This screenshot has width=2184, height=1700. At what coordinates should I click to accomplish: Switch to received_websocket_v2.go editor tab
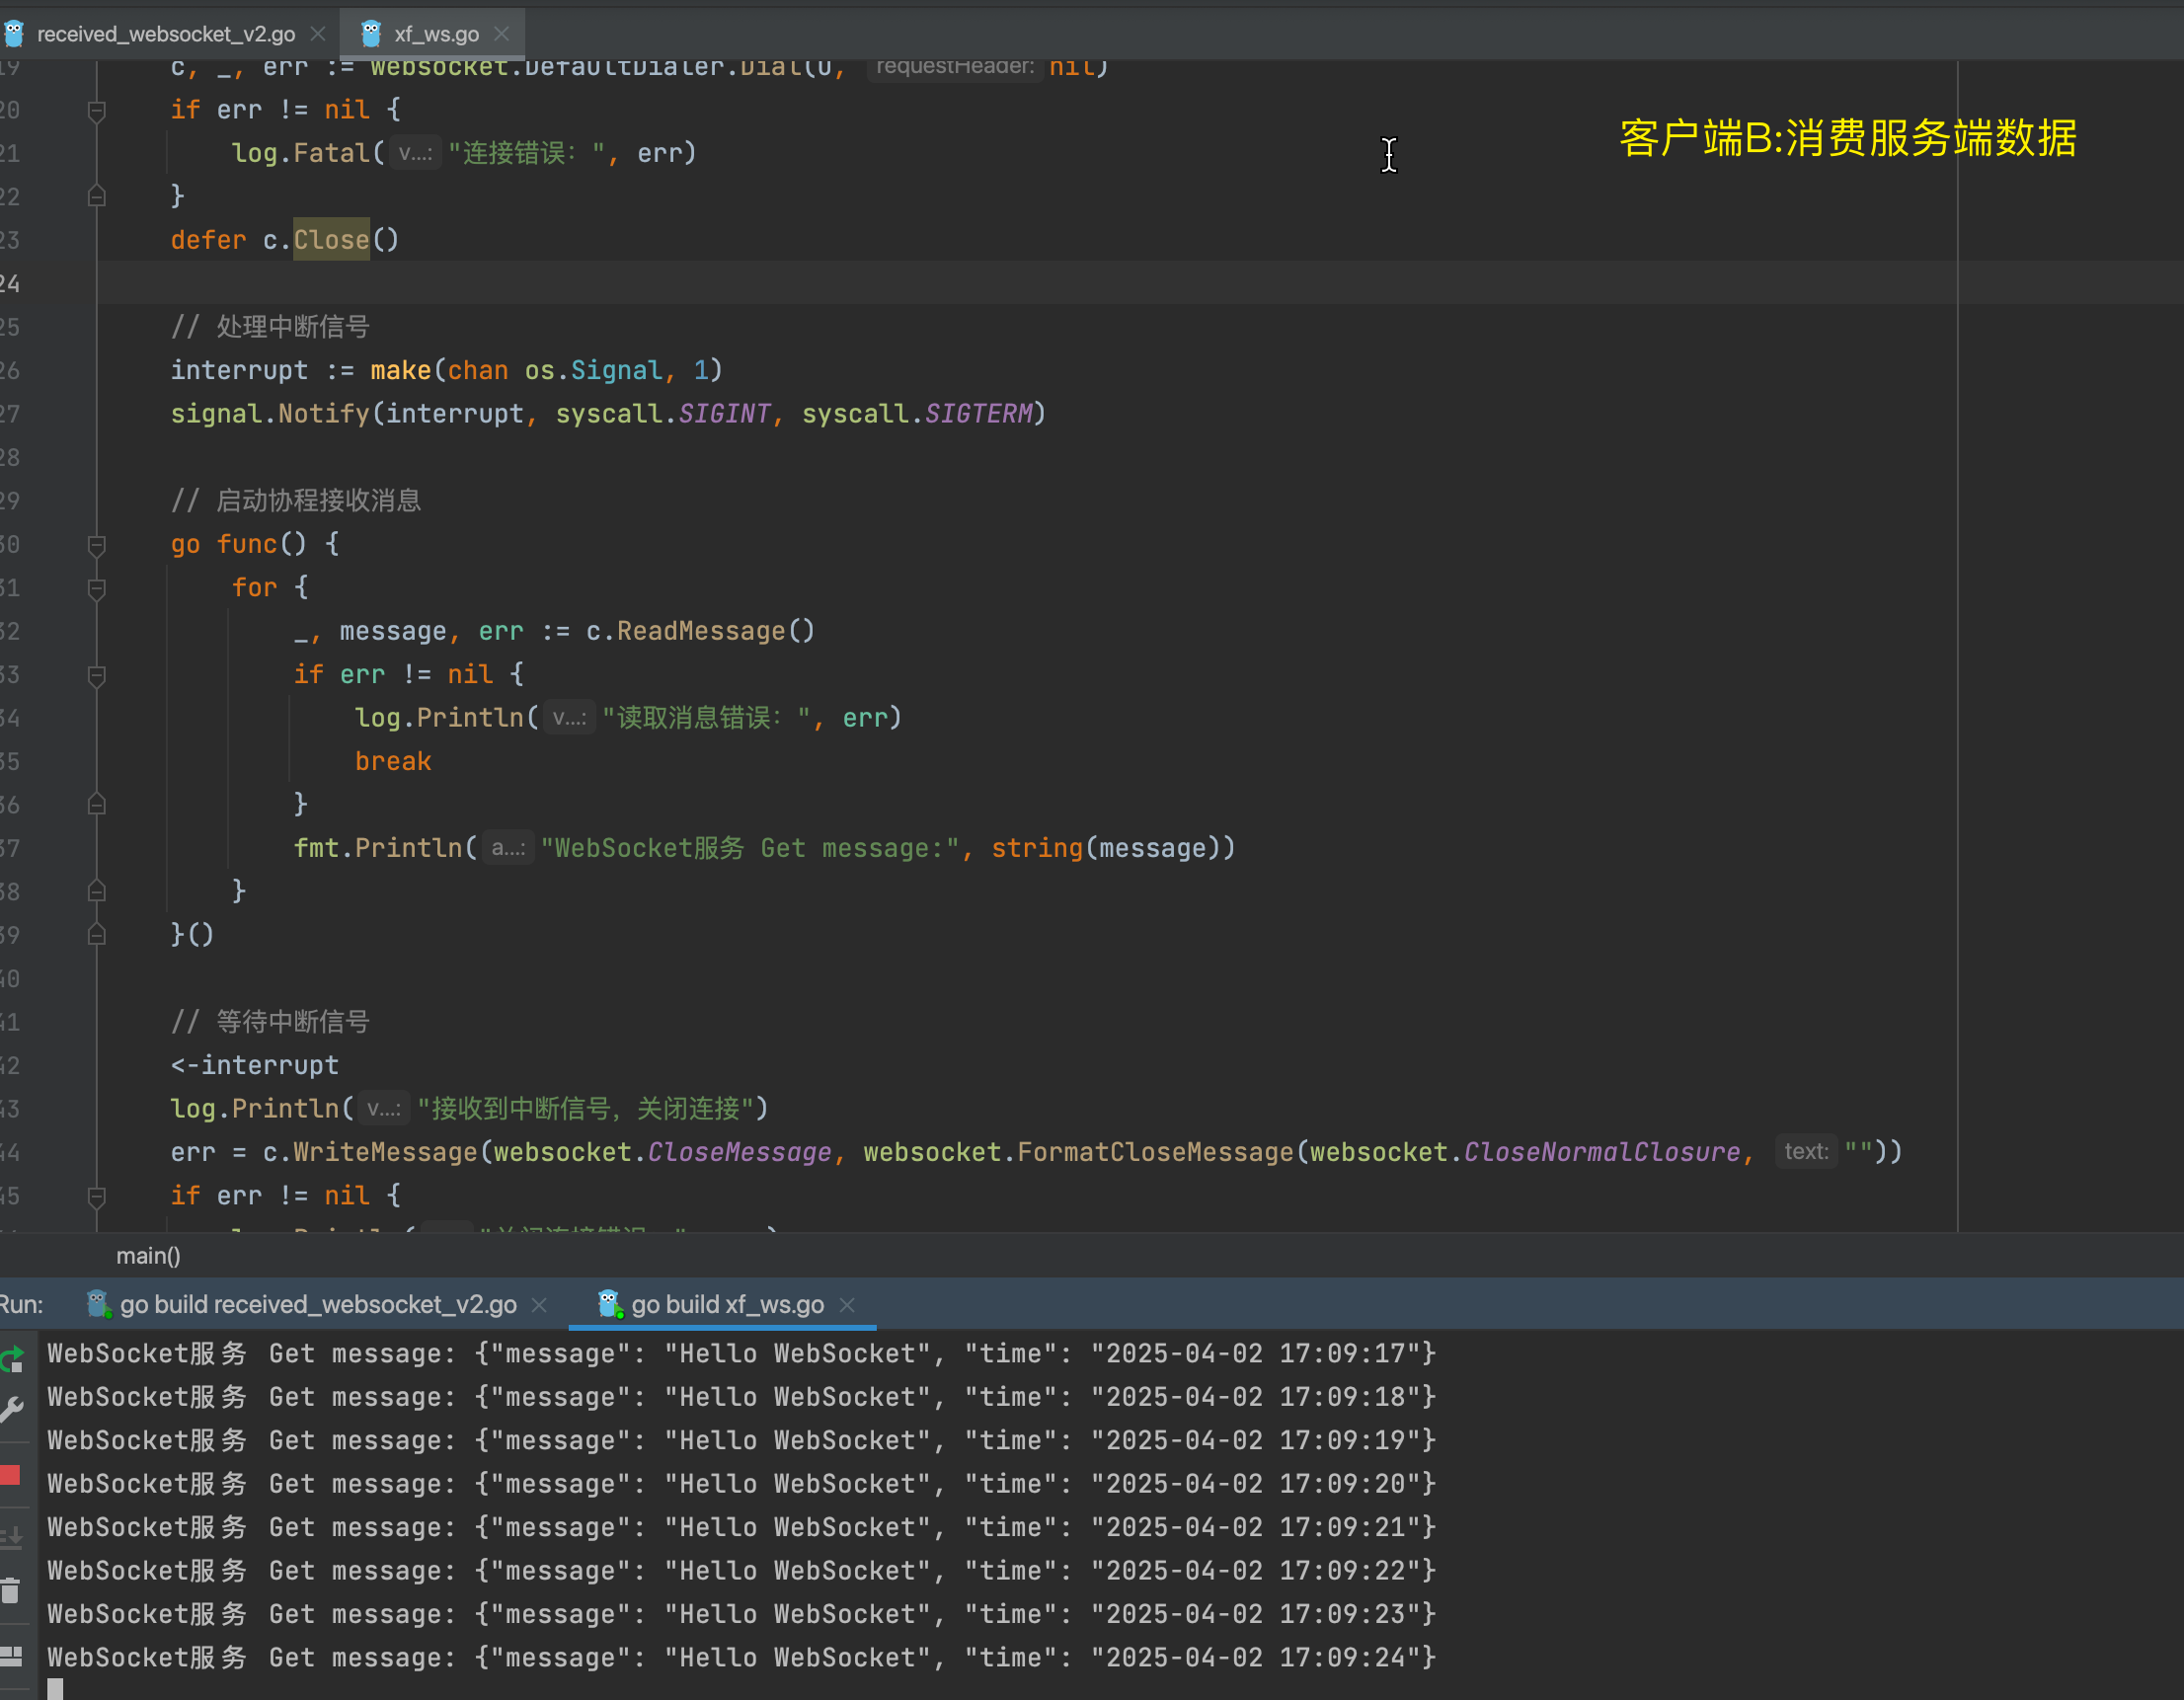tap(165, 34)
